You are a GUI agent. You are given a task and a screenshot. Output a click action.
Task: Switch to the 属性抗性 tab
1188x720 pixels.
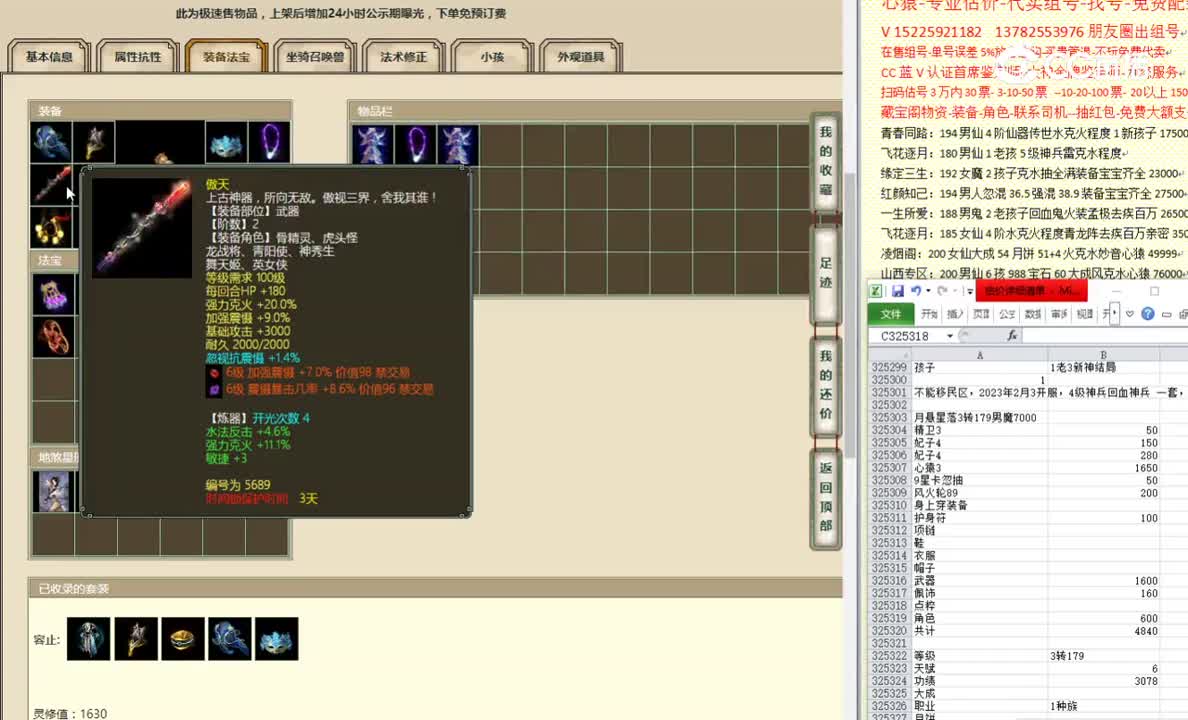point(138,56)
